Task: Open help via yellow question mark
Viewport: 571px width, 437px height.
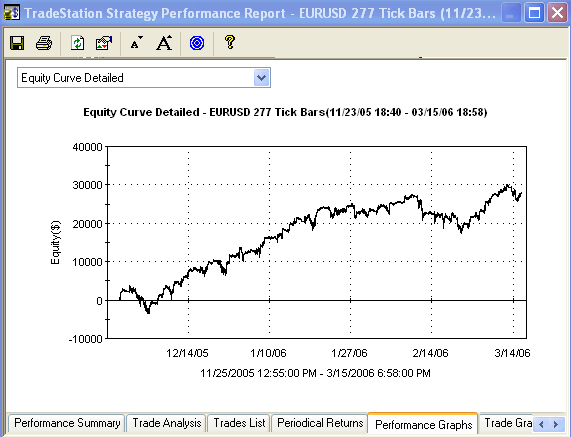Action: click(x=230, y=42)
